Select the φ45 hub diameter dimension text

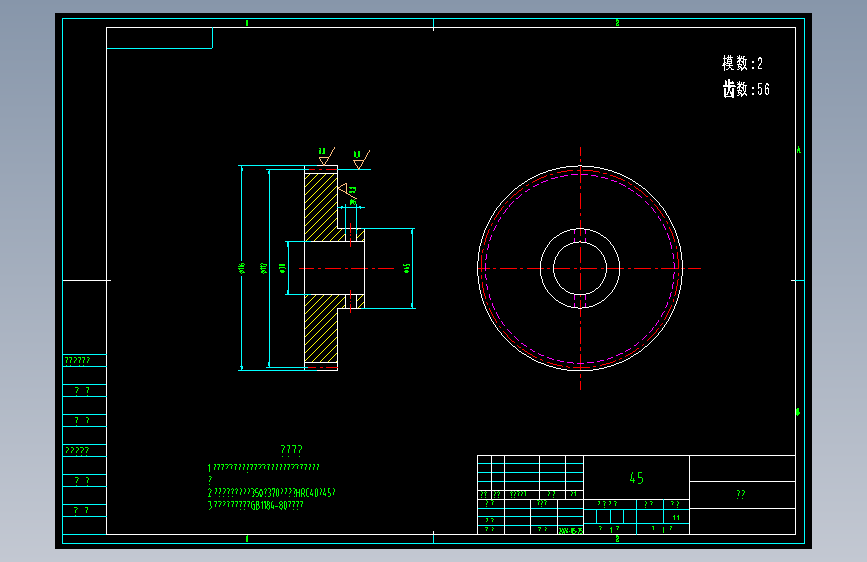[x=407, y=268]
